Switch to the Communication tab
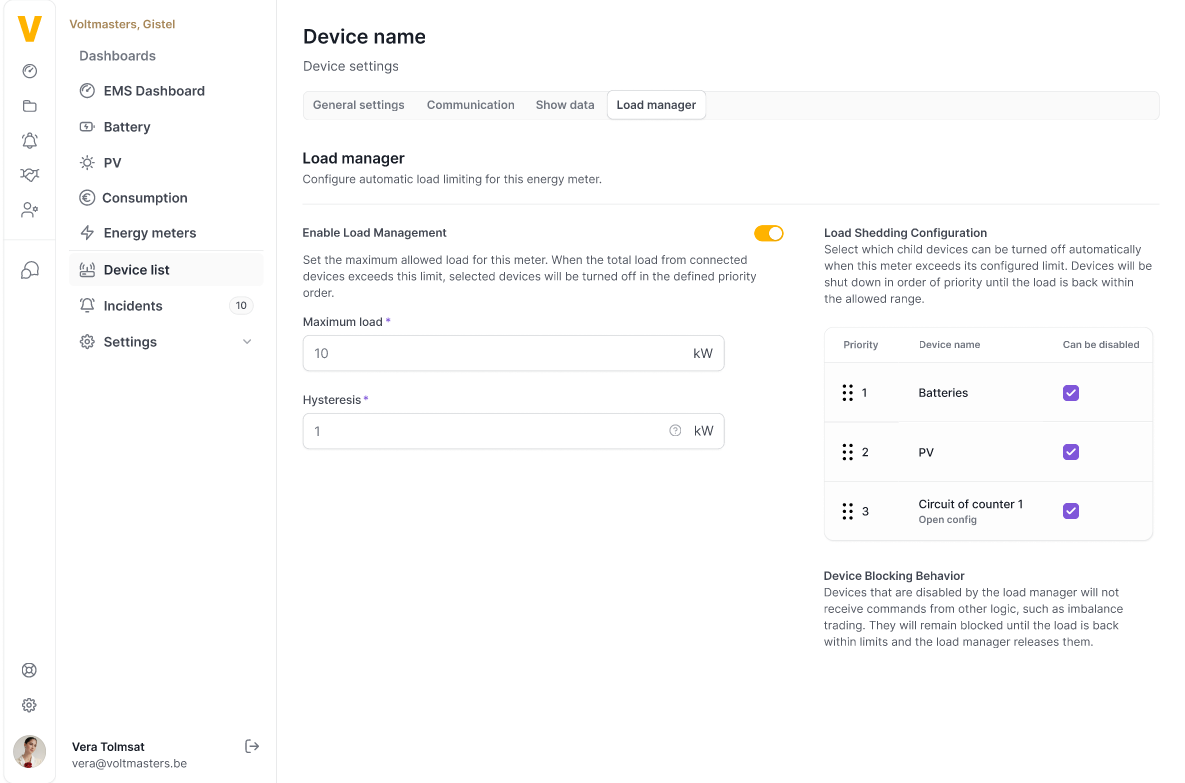 tap(470, 105)
